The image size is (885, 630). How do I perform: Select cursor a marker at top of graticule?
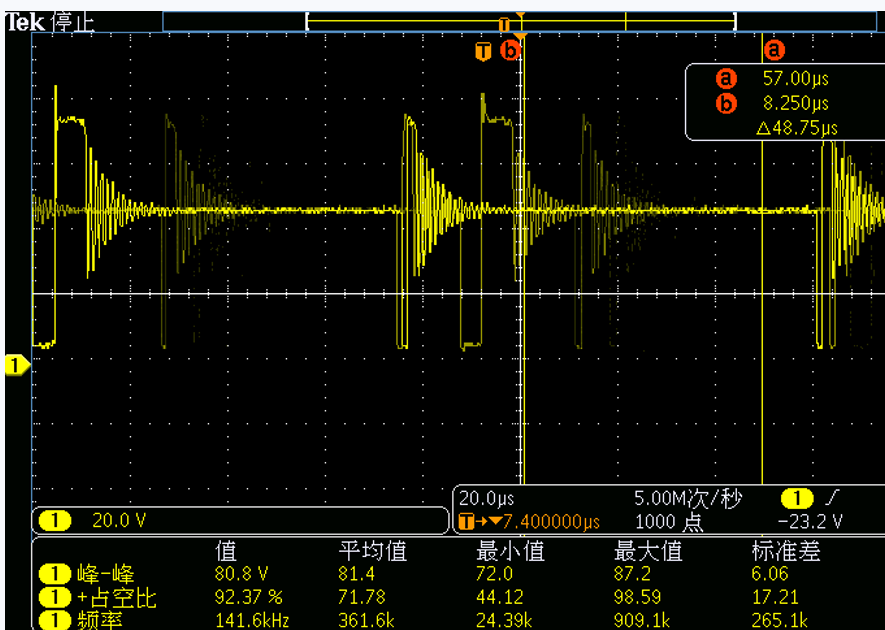[x=774, y=50]
